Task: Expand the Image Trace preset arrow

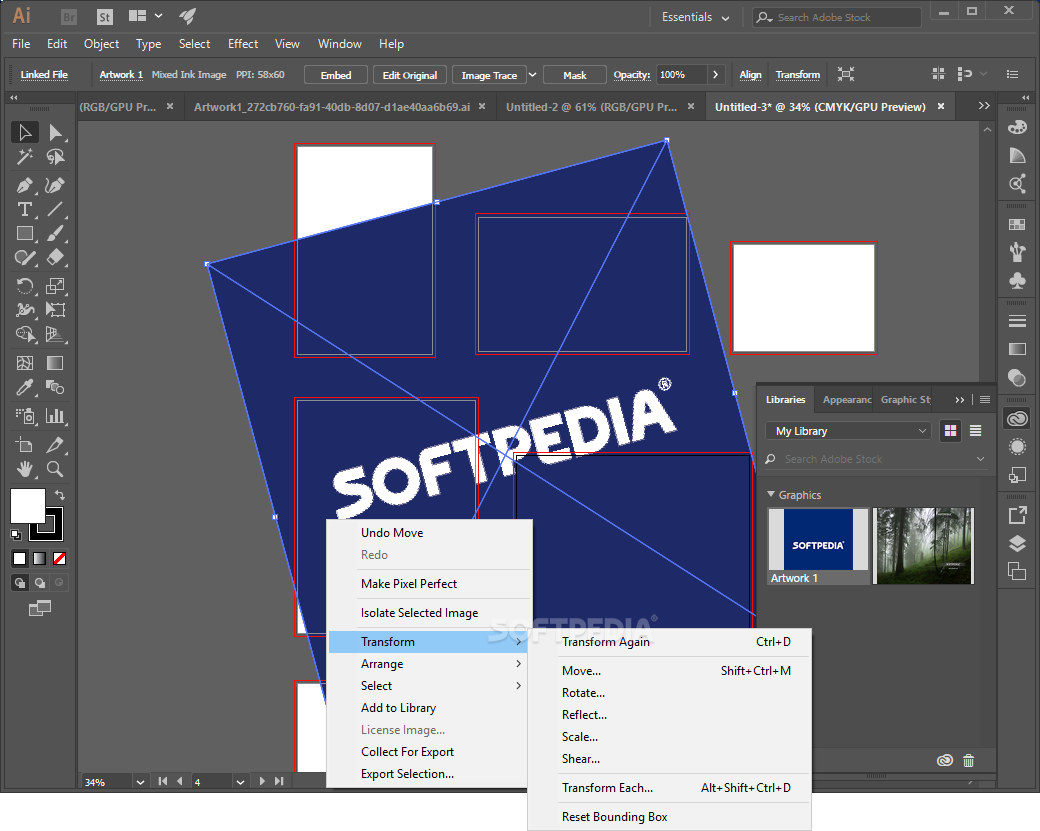Action: (533, 75)
